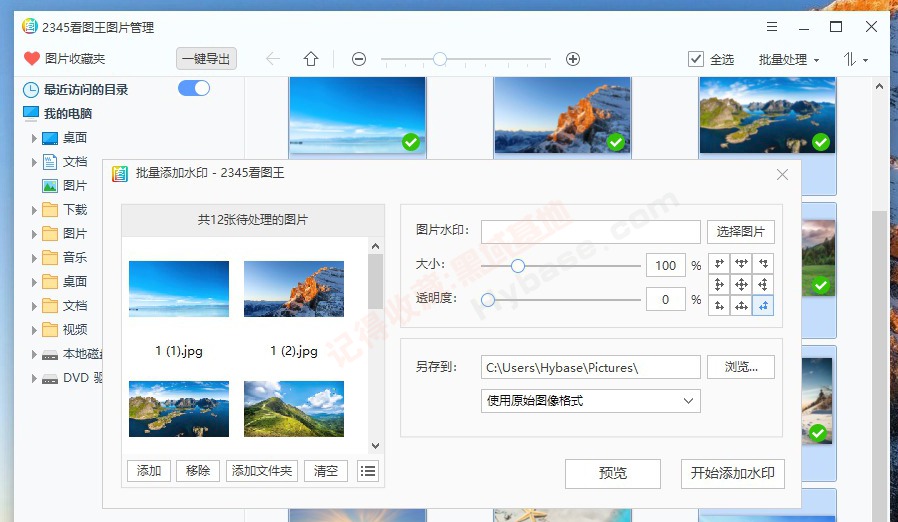The width and height of the screenshot is (898, 522).
Task: Set watermark position to middle-right
Action: coord(763,285)
